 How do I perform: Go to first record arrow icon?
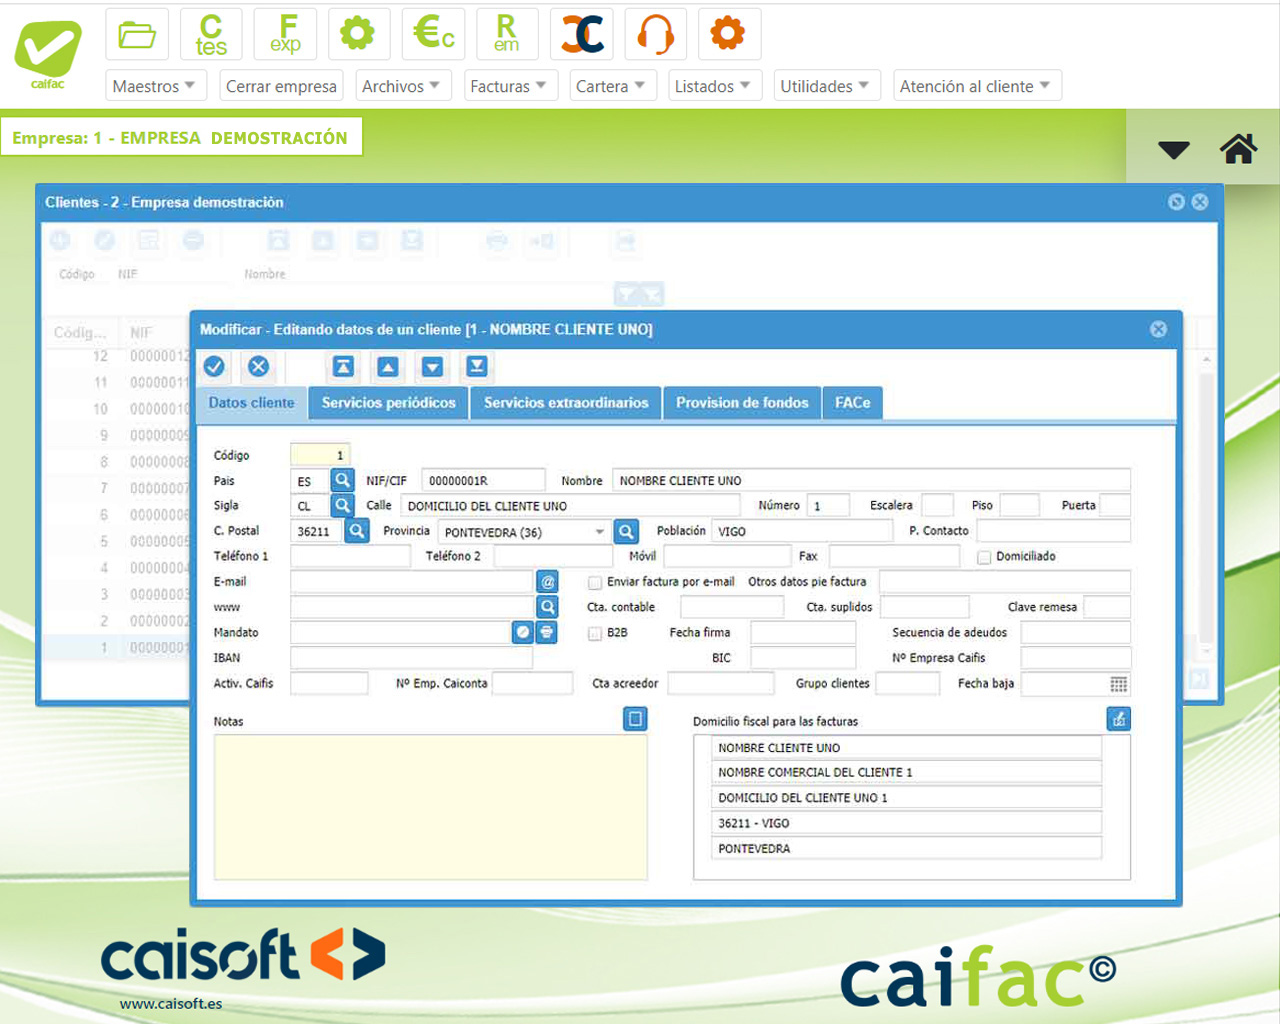(343, 367)
